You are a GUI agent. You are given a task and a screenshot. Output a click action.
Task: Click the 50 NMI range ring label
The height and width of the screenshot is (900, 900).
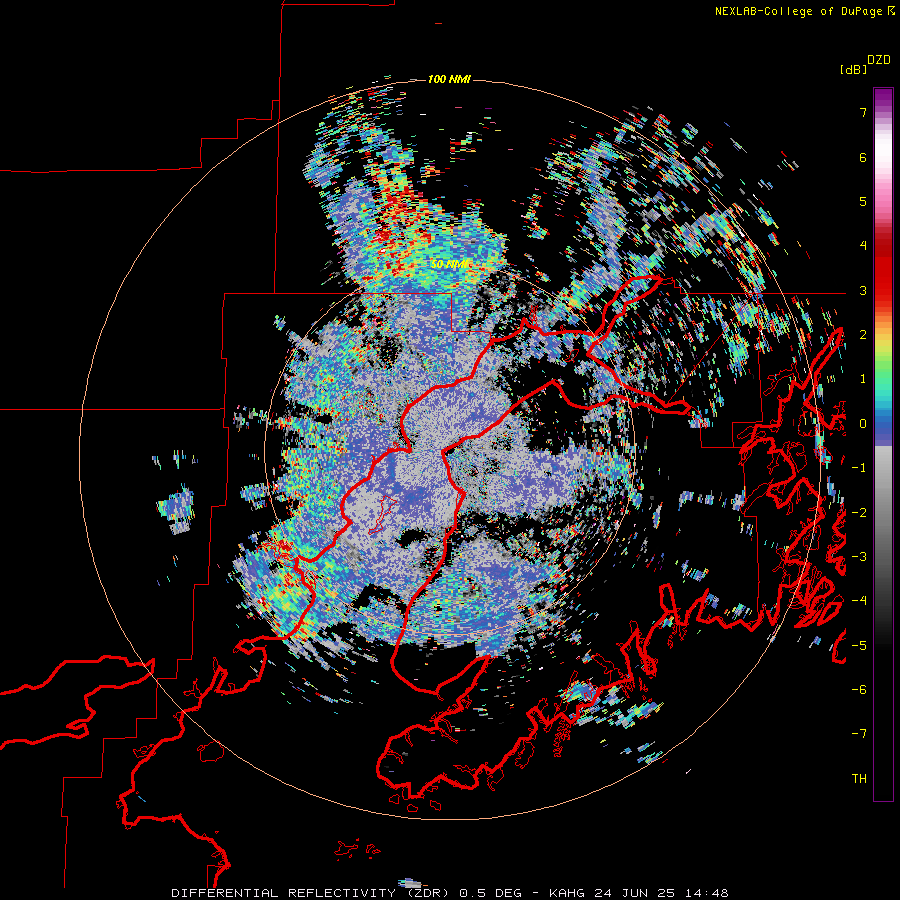451,264
